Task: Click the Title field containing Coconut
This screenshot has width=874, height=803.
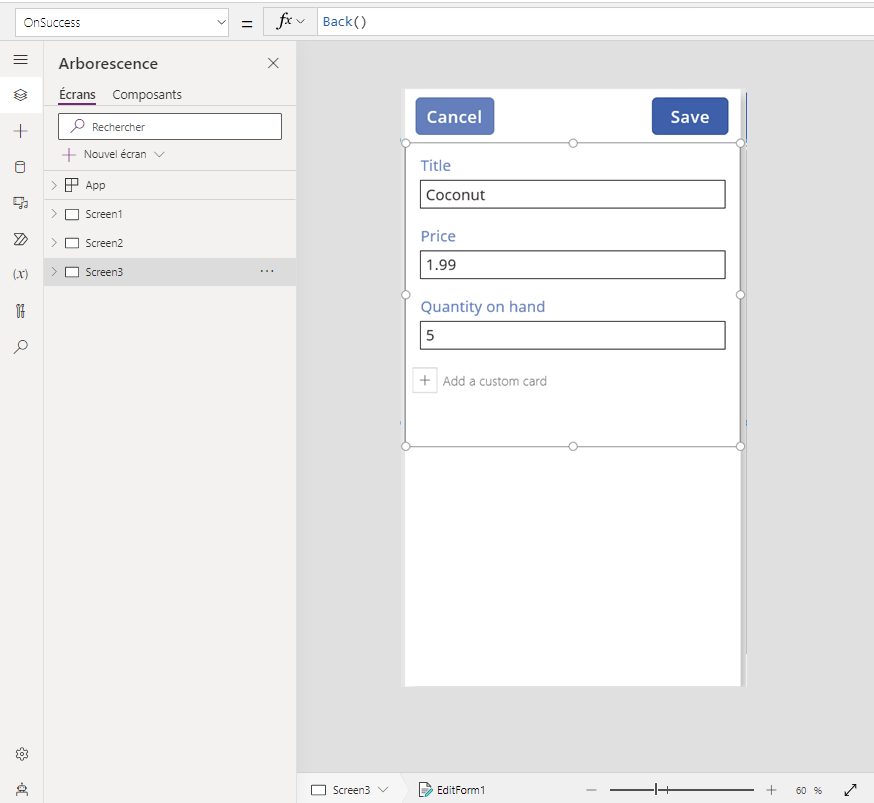Action: (572, 194)
